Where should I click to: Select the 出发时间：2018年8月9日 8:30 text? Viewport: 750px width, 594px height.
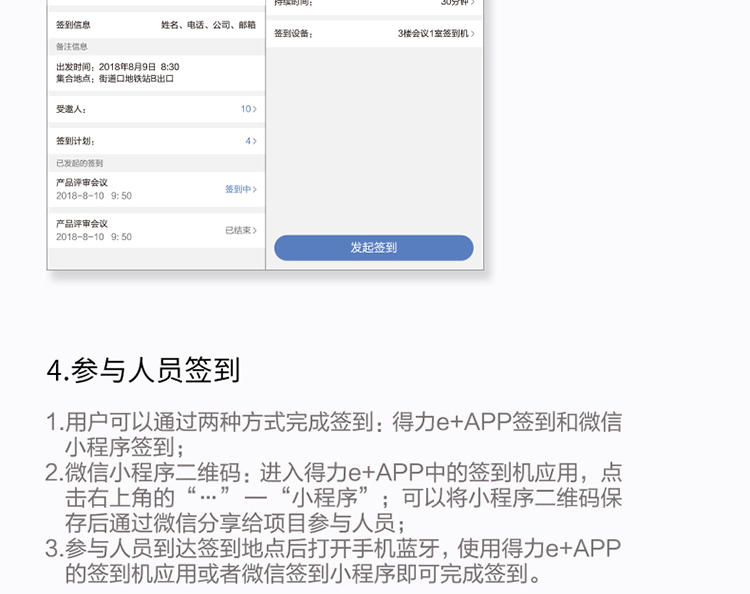118,67
